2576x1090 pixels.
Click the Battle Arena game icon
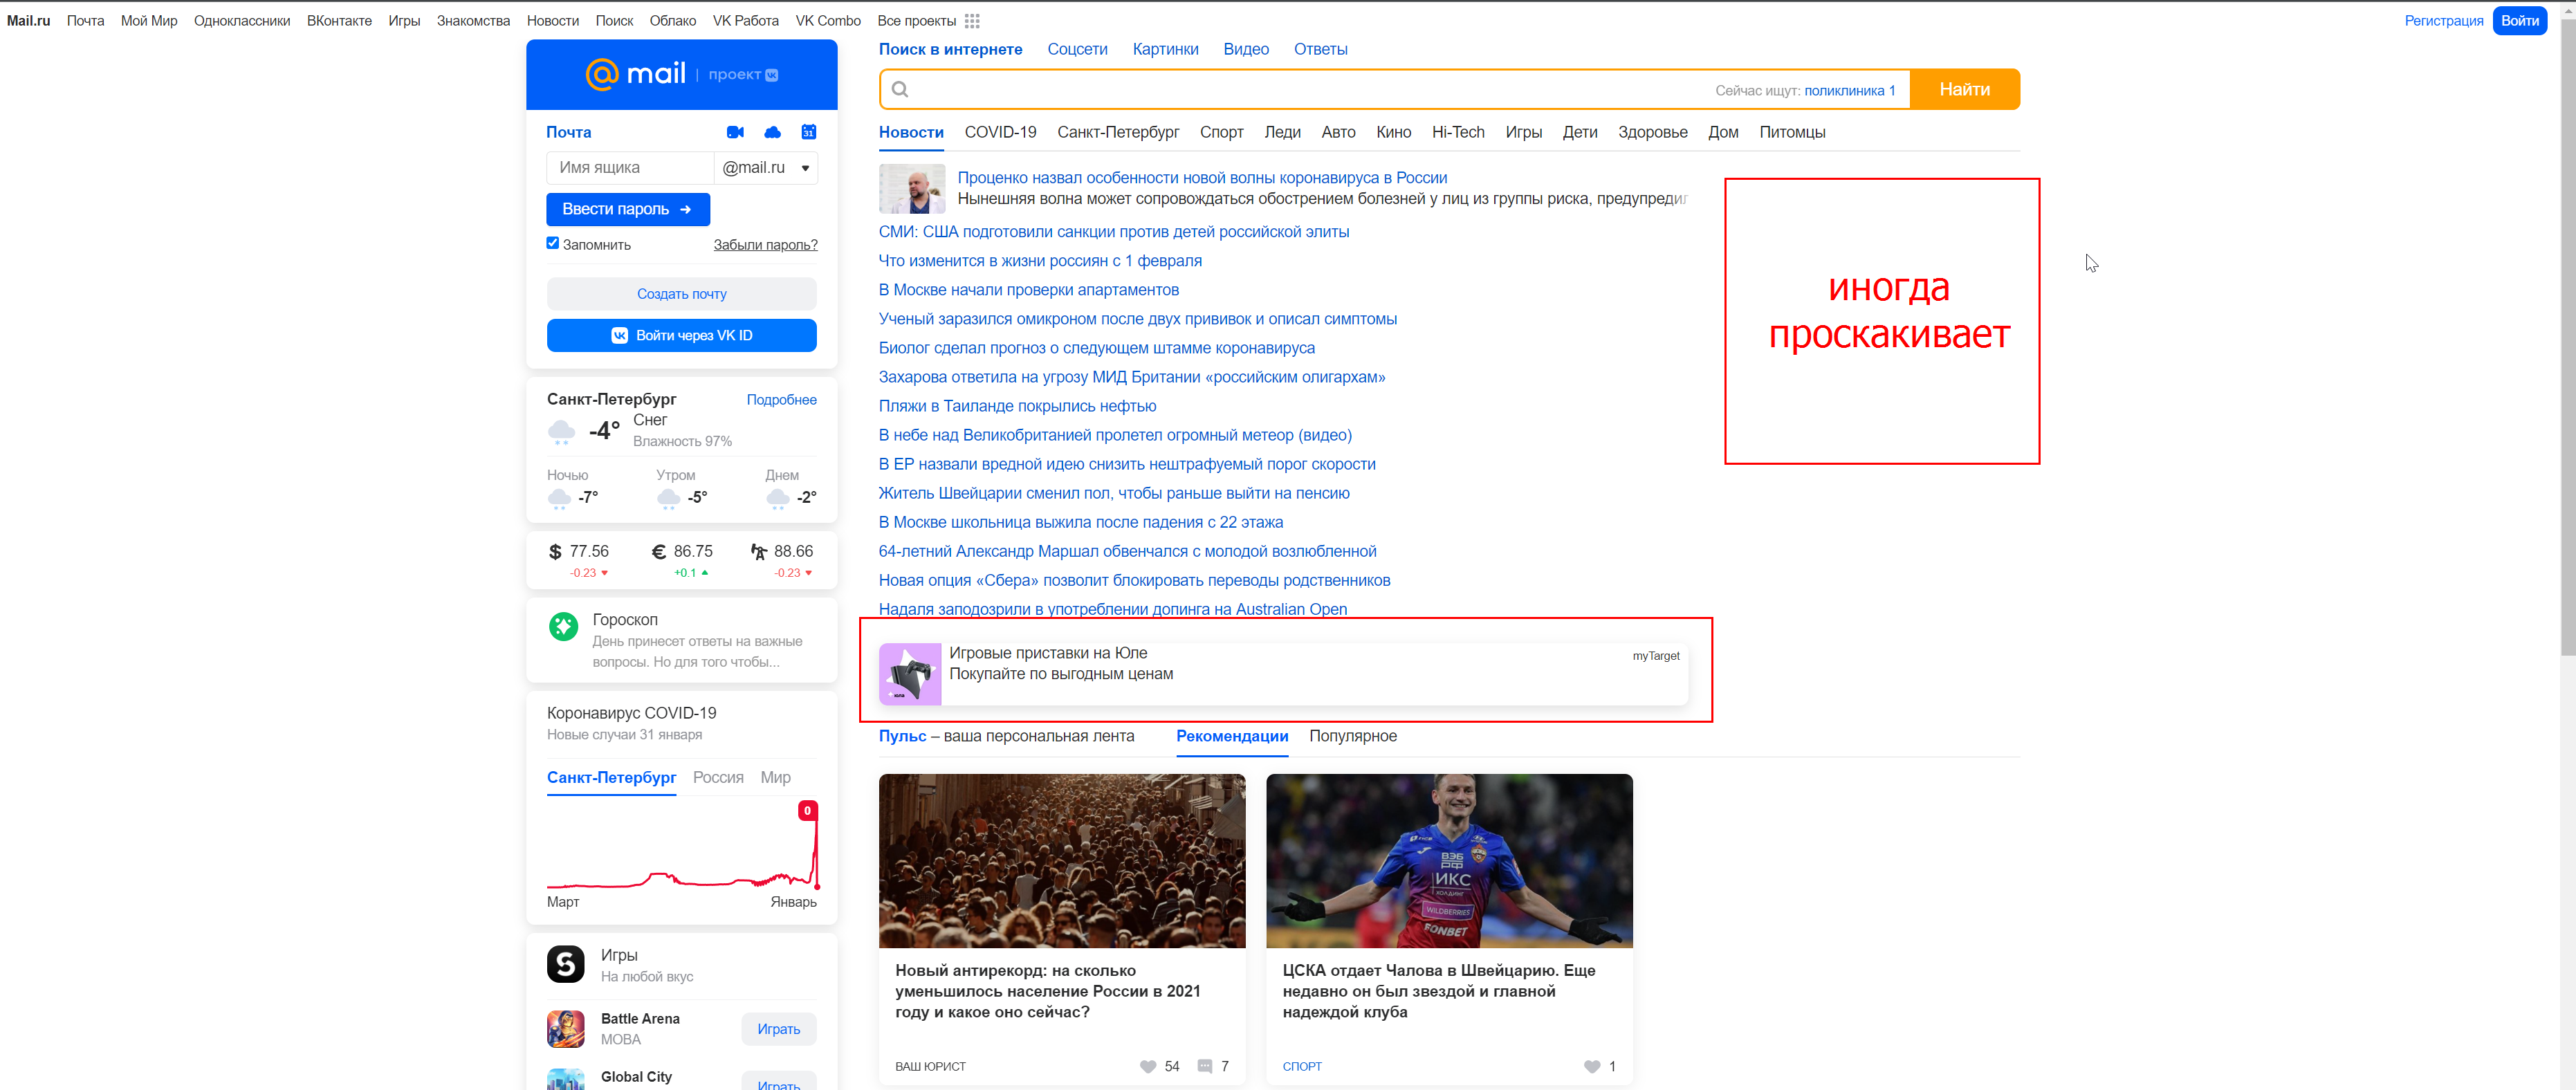pos(565,1028)
